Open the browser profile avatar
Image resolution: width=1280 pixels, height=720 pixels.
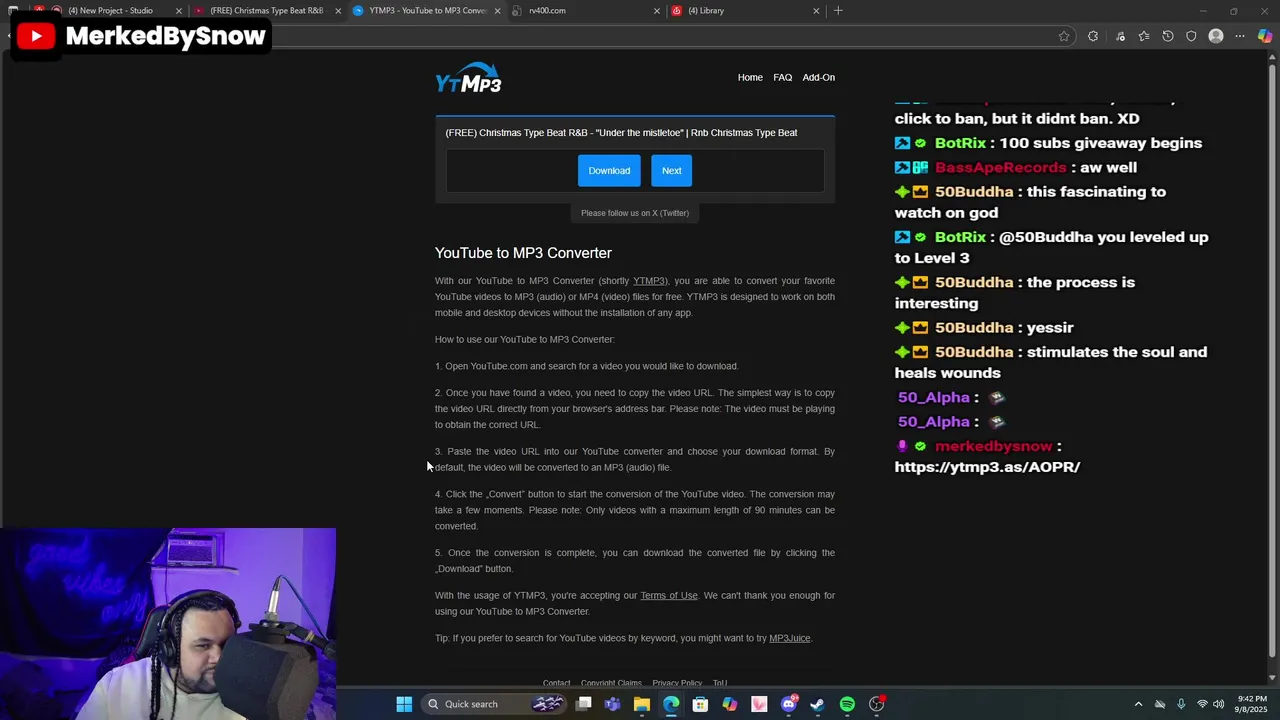[x=1216, y=36]
